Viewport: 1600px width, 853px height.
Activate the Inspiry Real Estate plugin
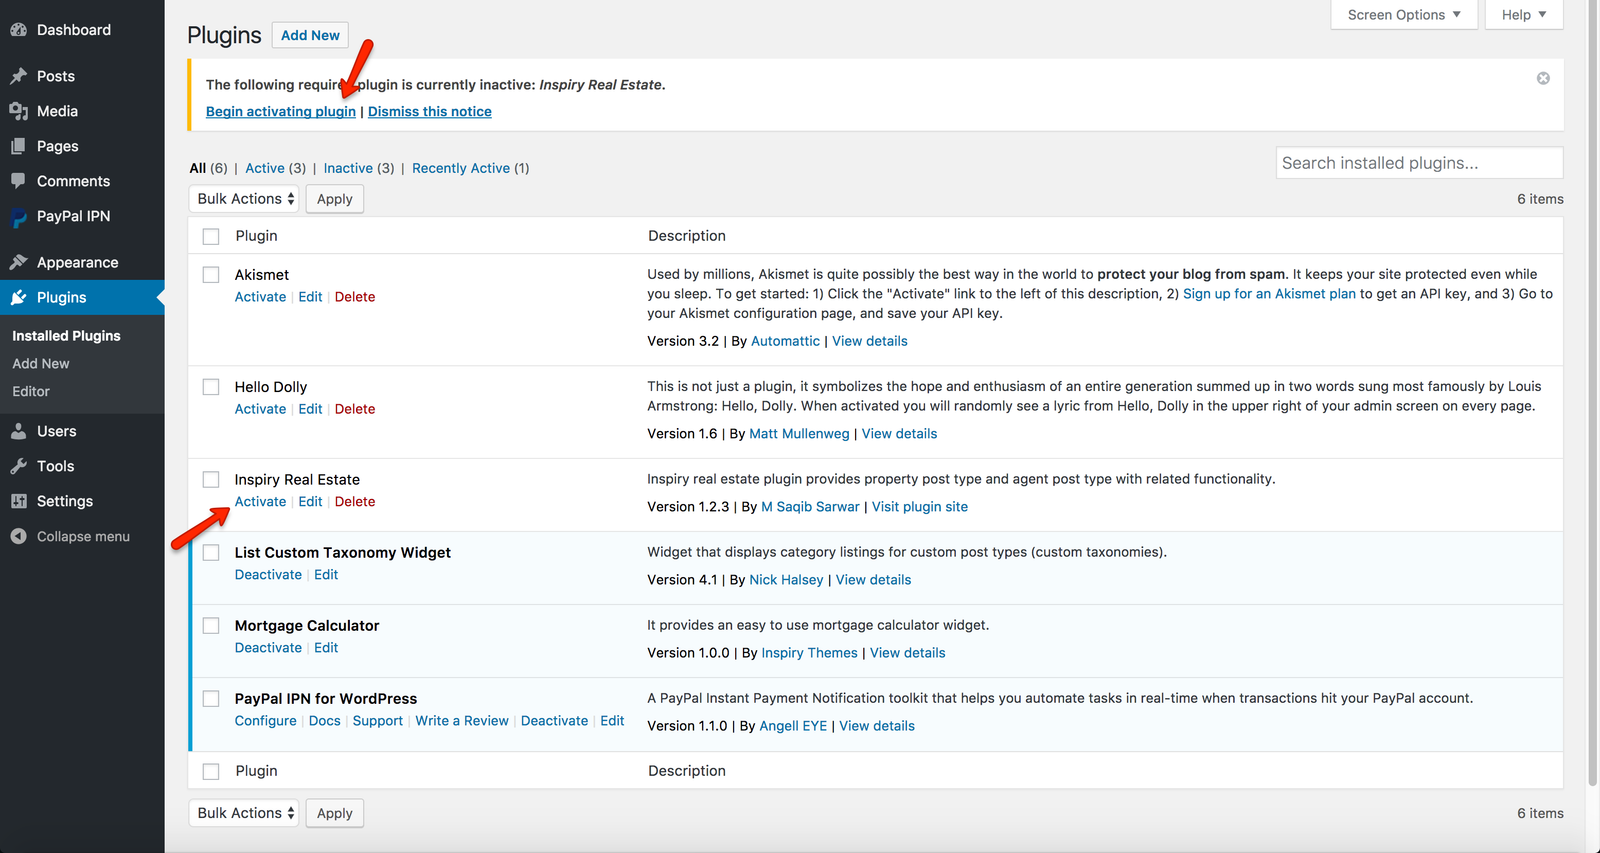pyautogui.click(x=260, y=502)
